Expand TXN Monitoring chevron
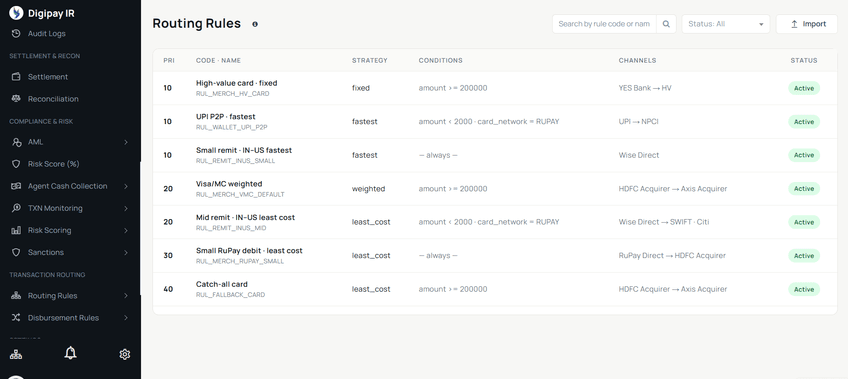 coord(126,208)
